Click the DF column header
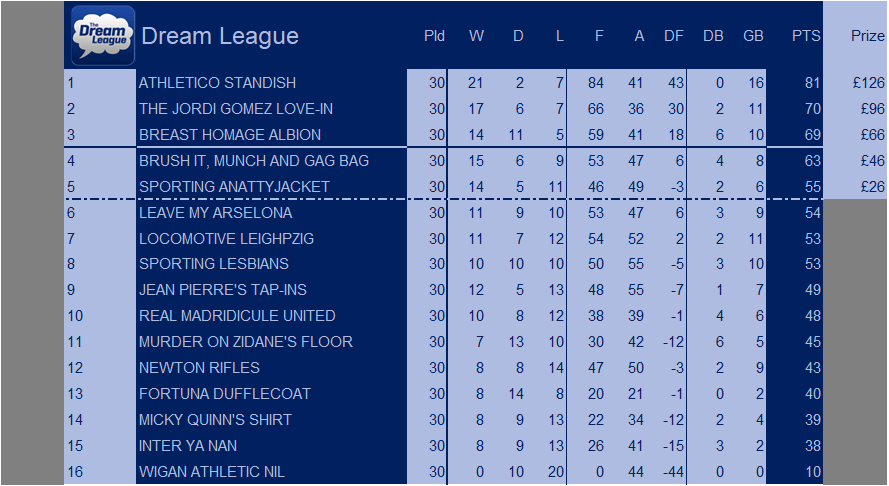The image size is (889, 486). (x=674, y=36)
